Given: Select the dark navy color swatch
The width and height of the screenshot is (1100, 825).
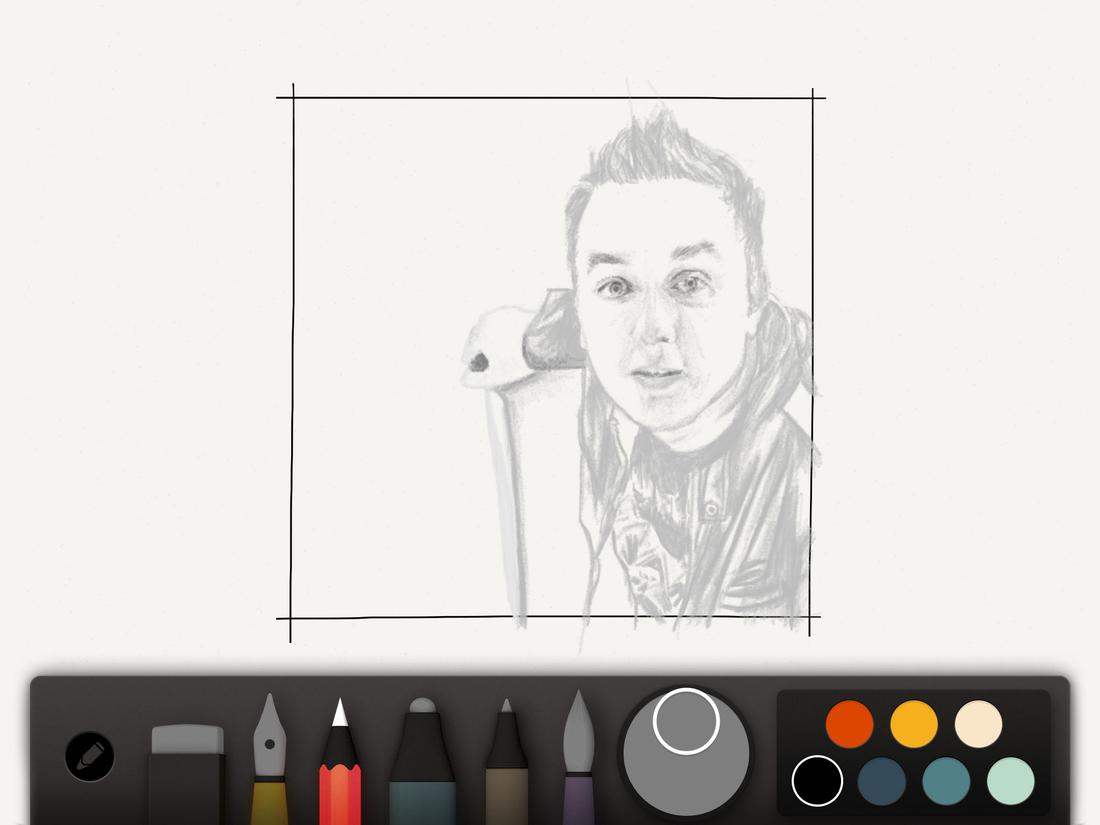Looking at the screenshot, I should click(881, 782).
